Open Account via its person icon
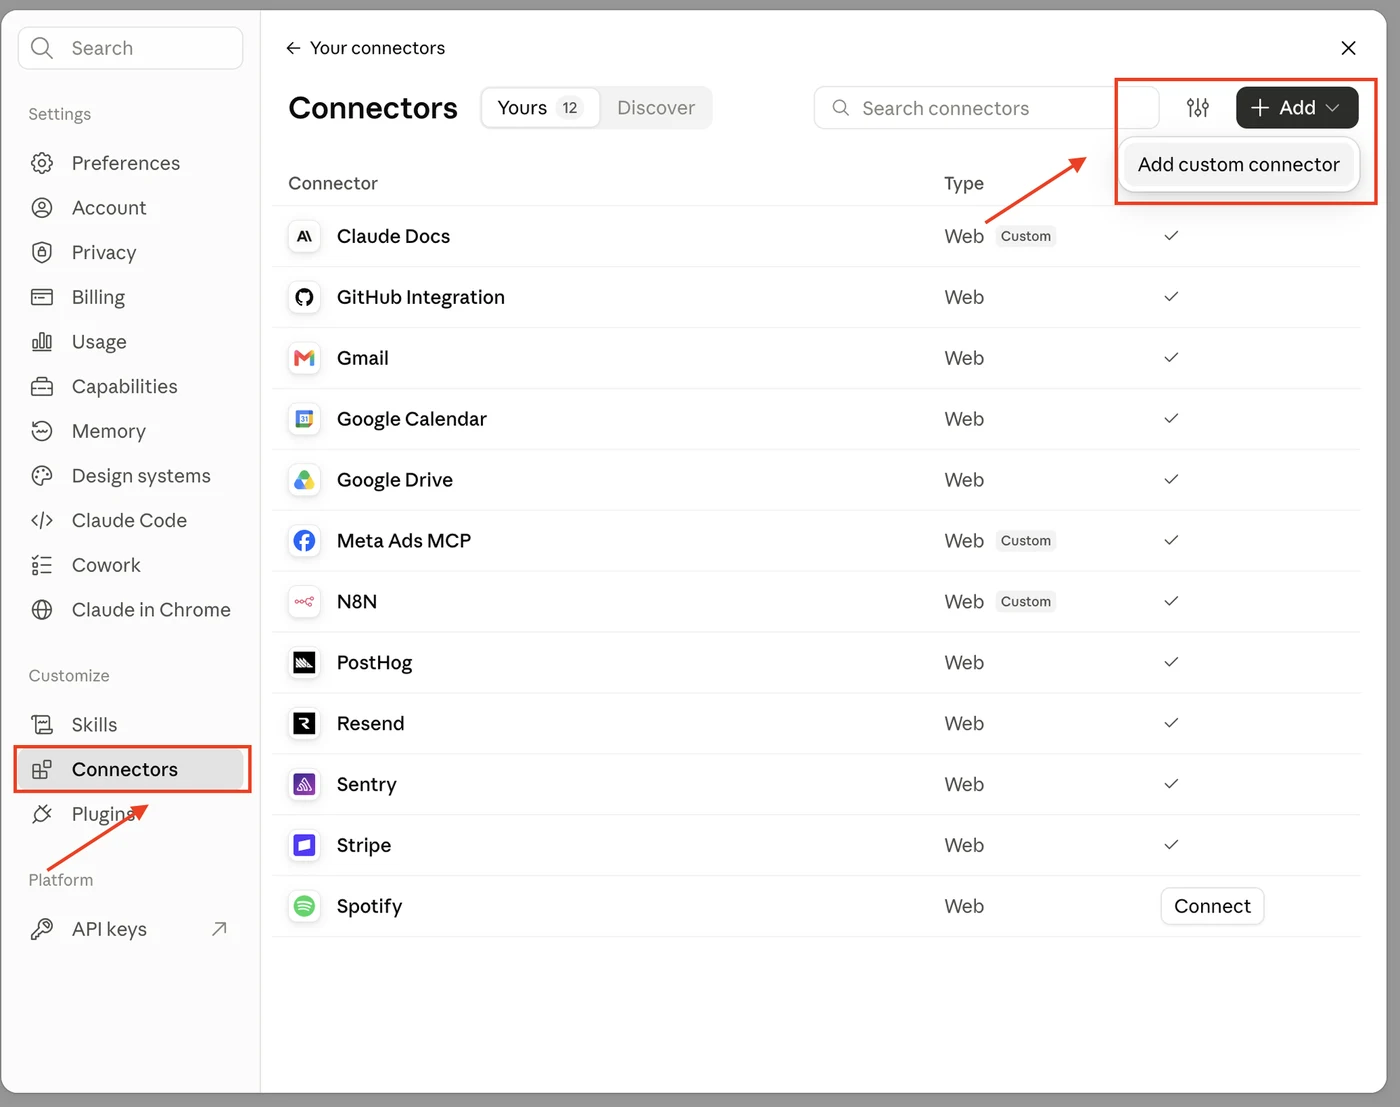This screenshot has height=1107, width=1400. [x=42, y=208]
